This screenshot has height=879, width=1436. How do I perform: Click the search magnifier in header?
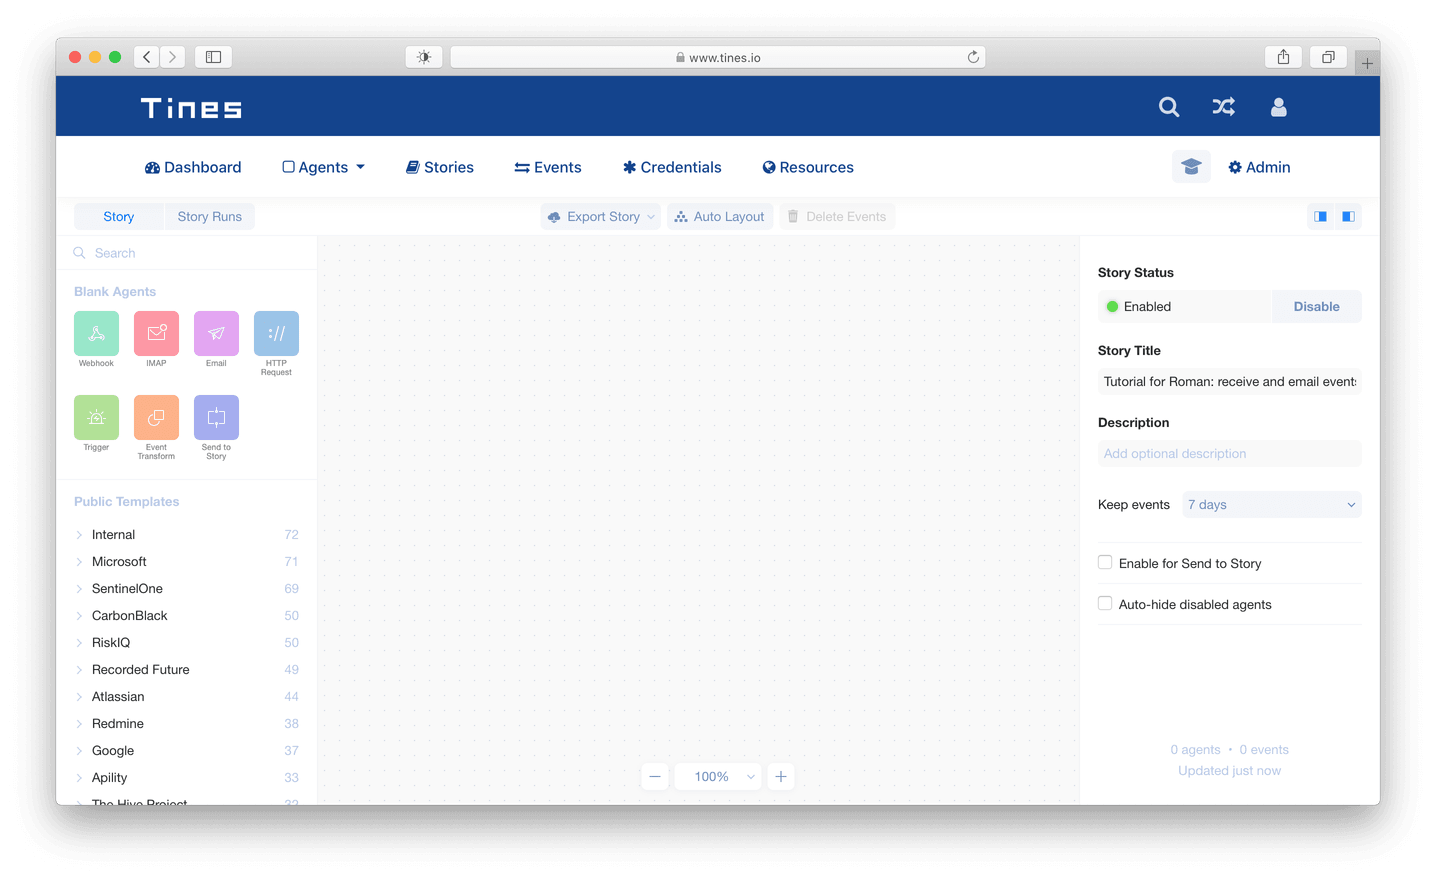coord(1168,107)
